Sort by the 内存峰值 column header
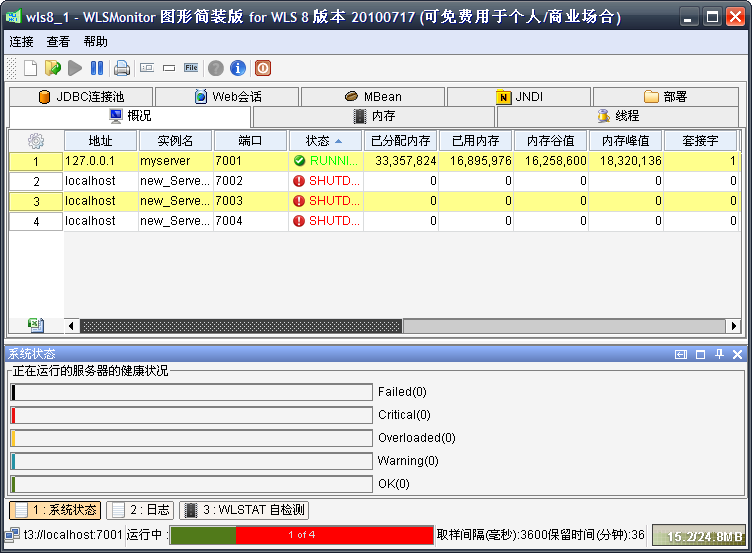This screenshot has height=553, width=752. [625, 141]
